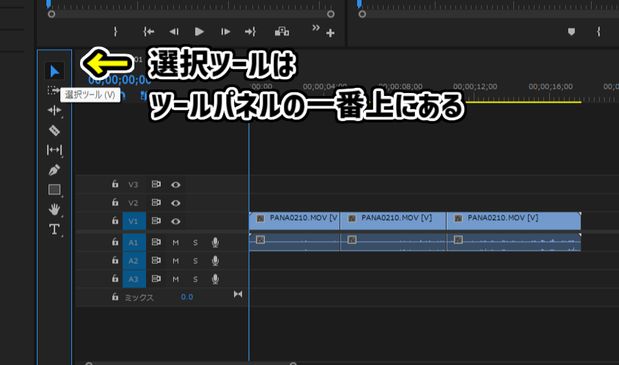Step back one frame
This screenshot has width=619, height=365.
[x=174, y=32]
